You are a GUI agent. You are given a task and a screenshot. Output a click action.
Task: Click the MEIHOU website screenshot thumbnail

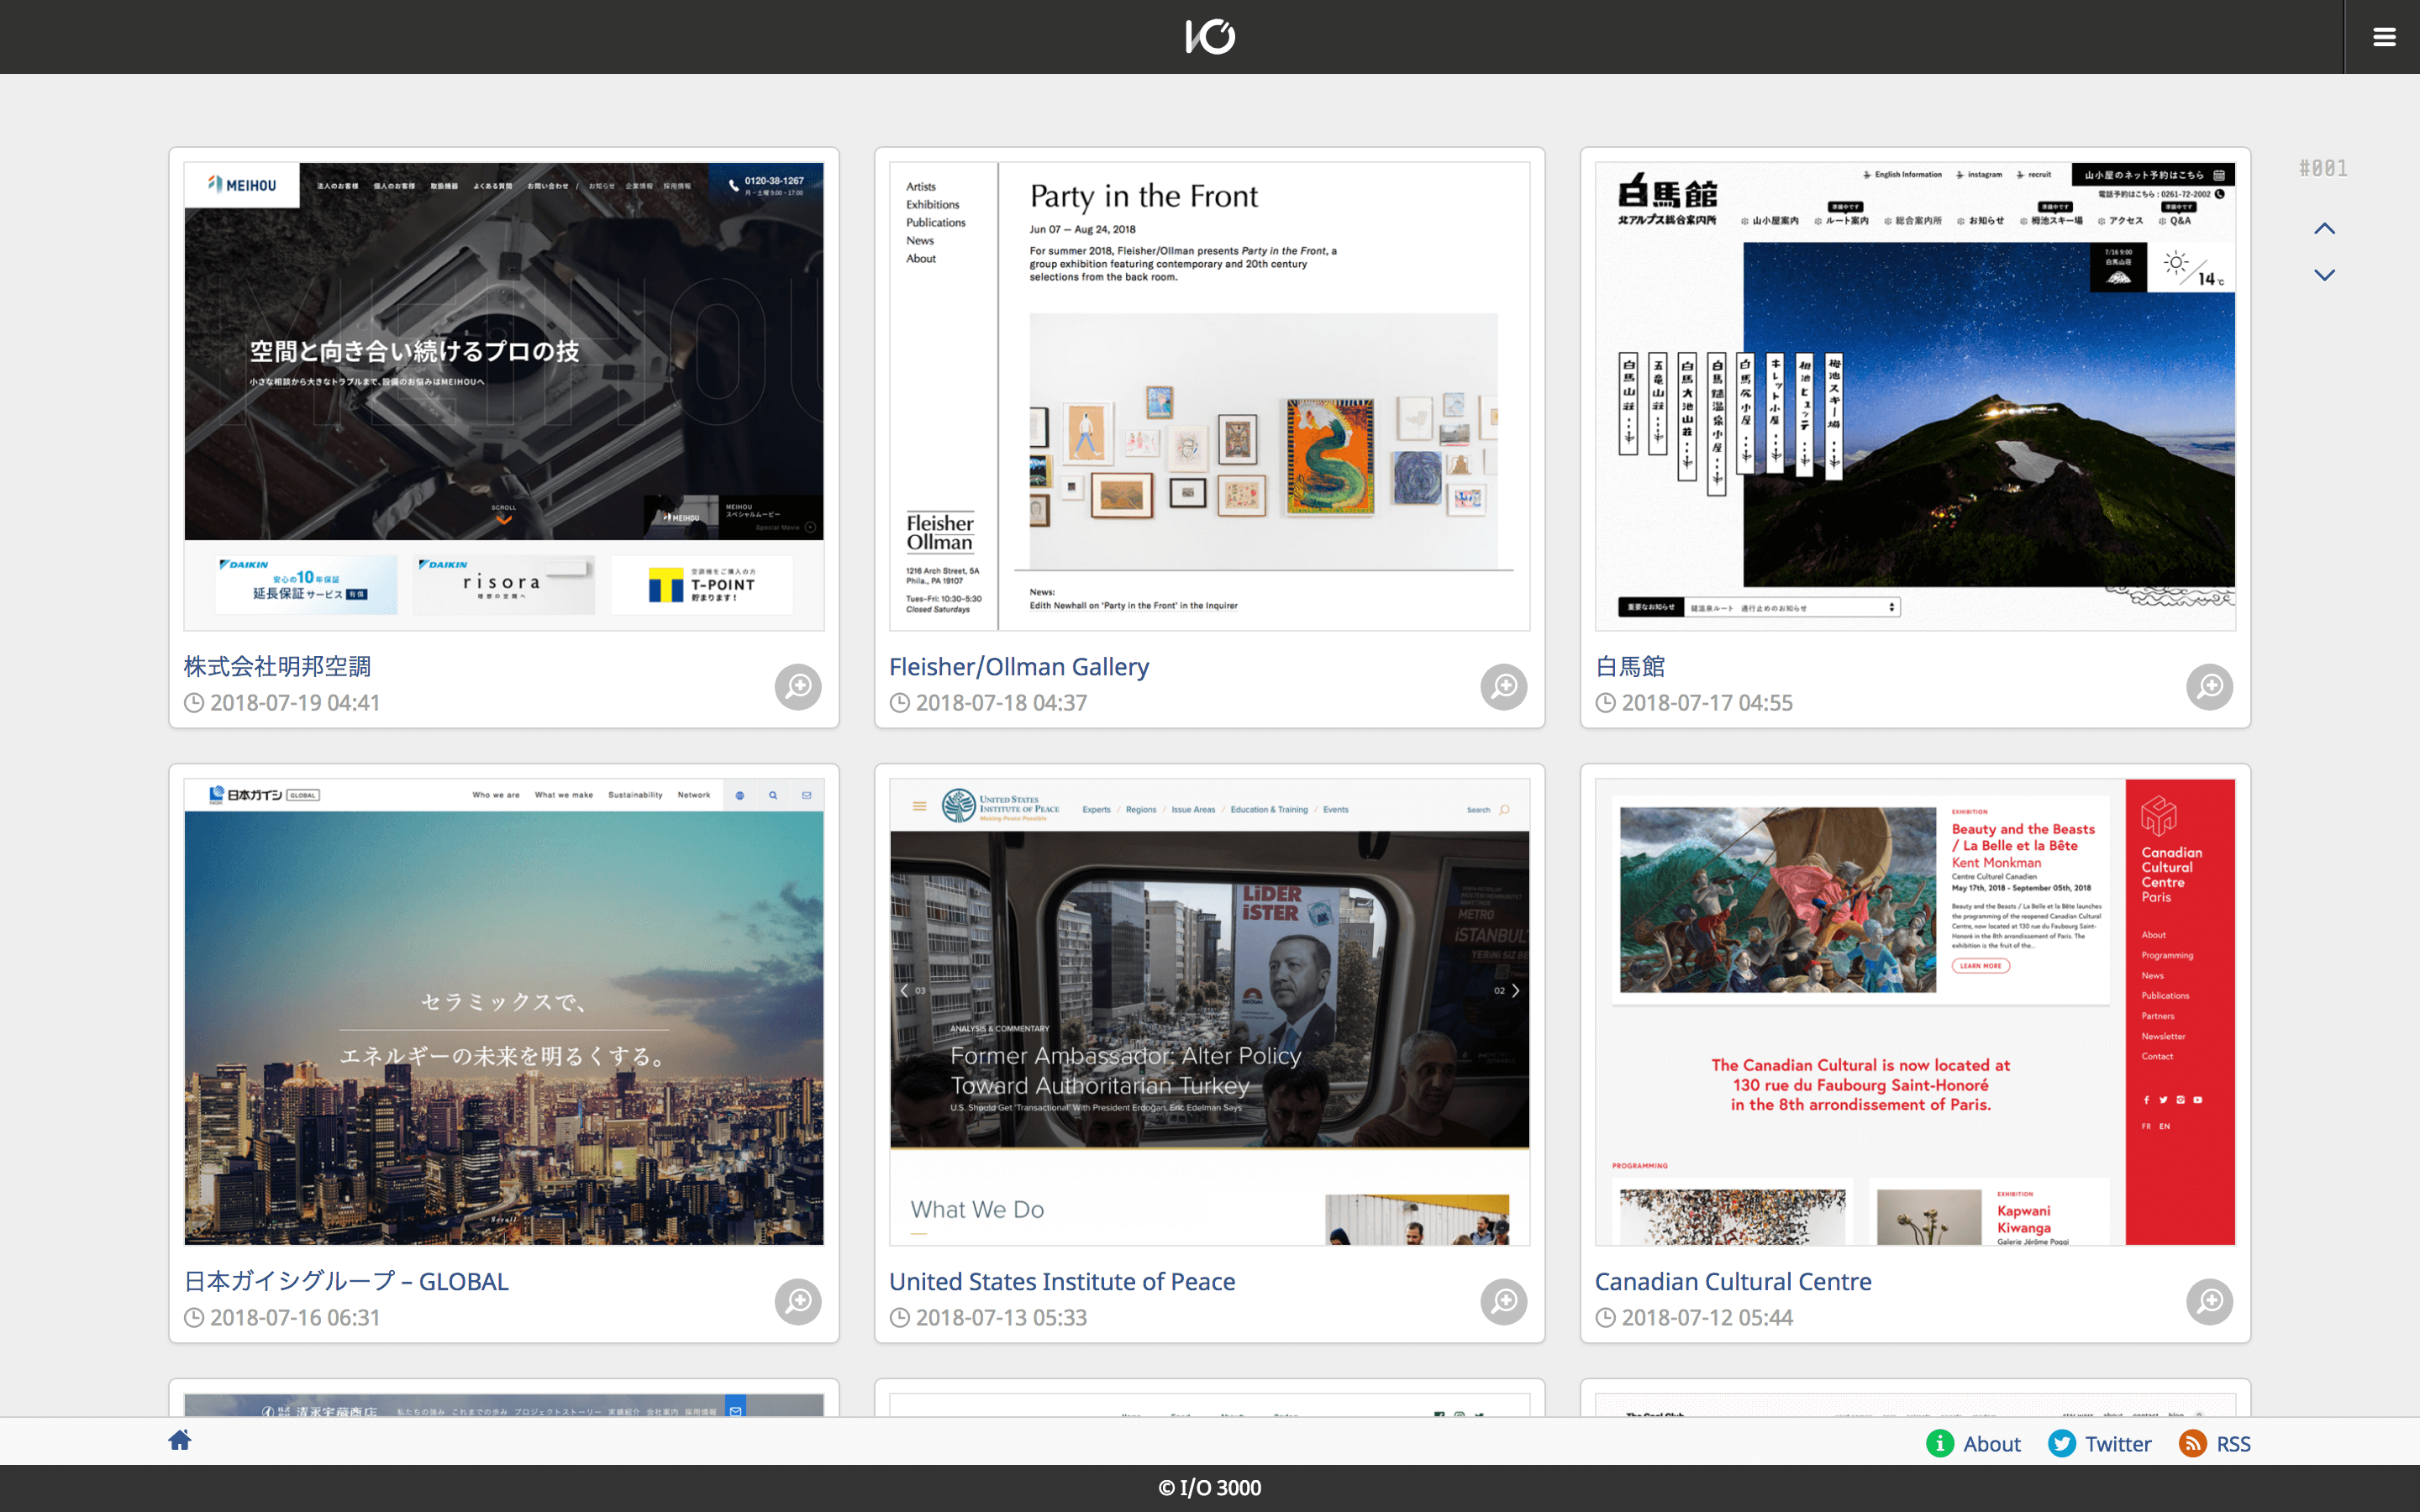coord(504,396)
